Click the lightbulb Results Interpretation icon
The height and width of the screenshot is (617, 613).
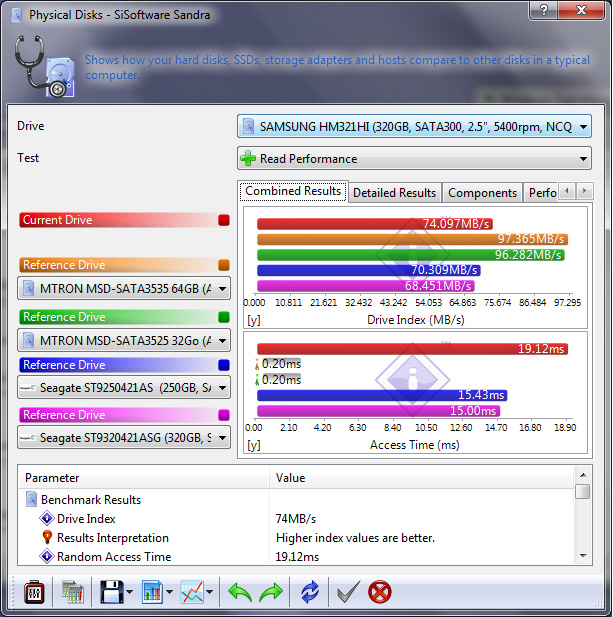[47, 537]
